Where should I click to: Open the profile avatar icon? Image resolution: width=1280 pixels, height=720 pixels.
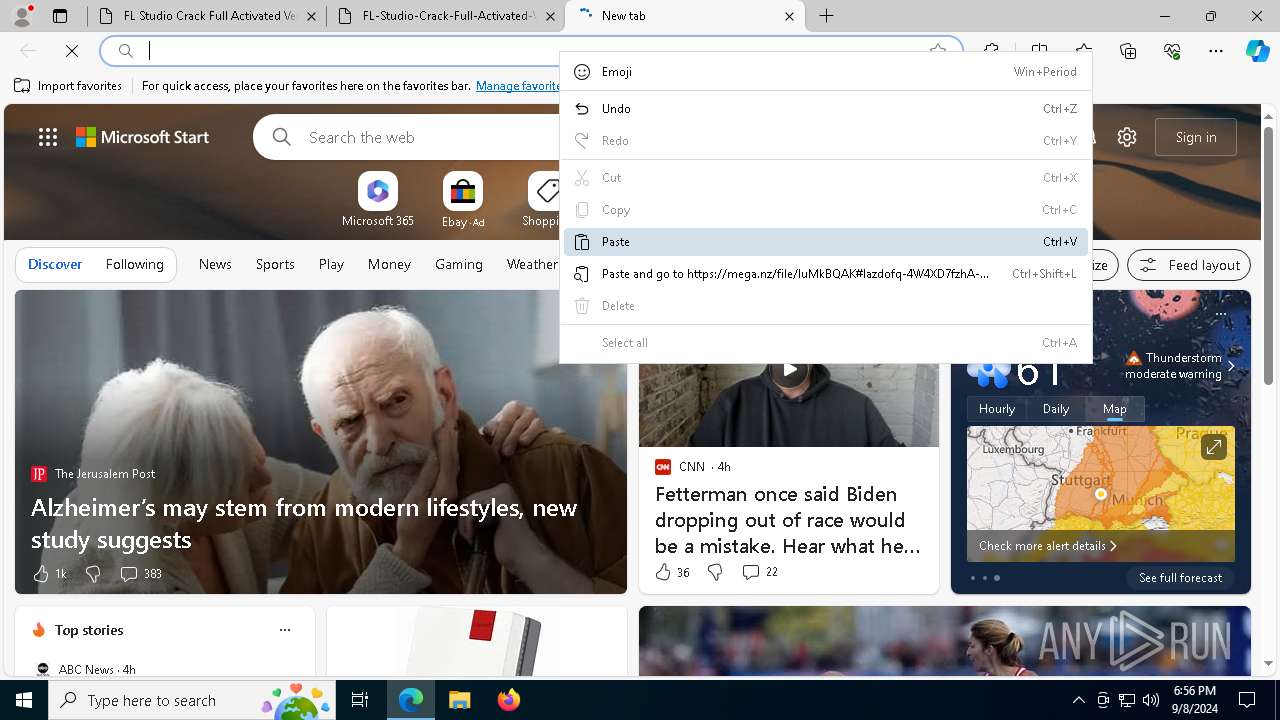coord(22,16)
